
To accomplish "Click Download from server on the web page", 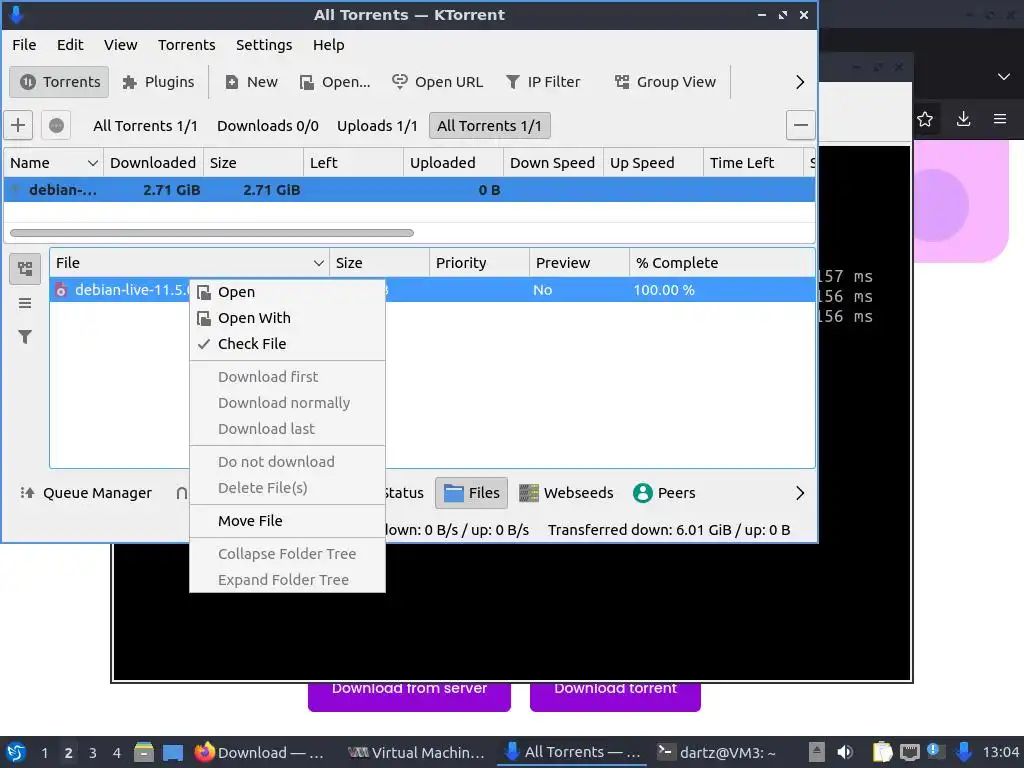I will click(x=409, y=696).
